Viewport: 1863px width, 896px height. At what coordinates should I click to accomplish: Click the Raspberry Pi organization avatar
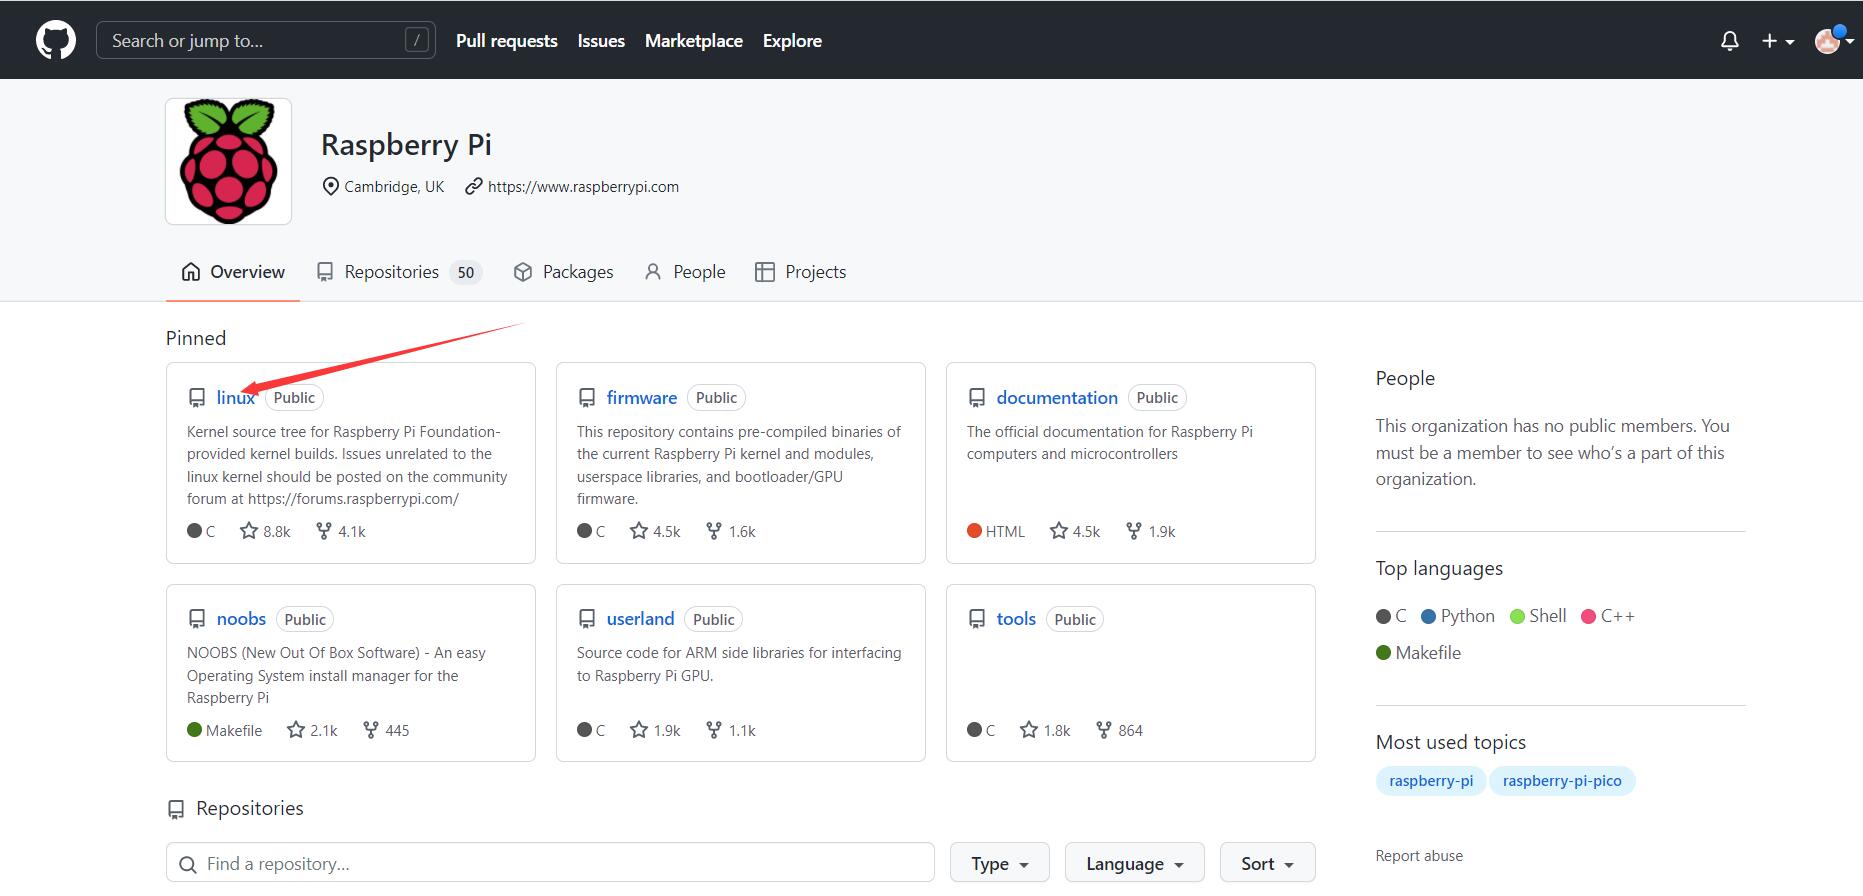[228, 161]
